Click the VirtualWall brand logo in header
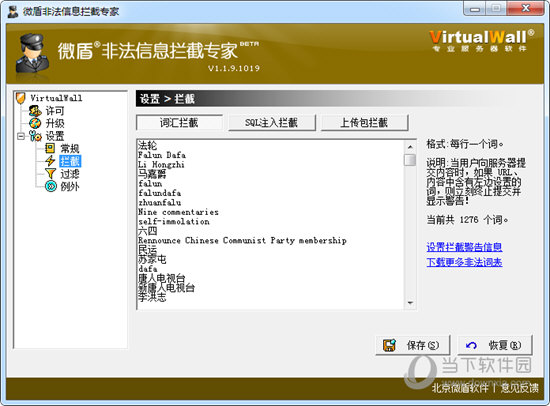This screenshot has height=406, width=550. (x=481, y=41)
